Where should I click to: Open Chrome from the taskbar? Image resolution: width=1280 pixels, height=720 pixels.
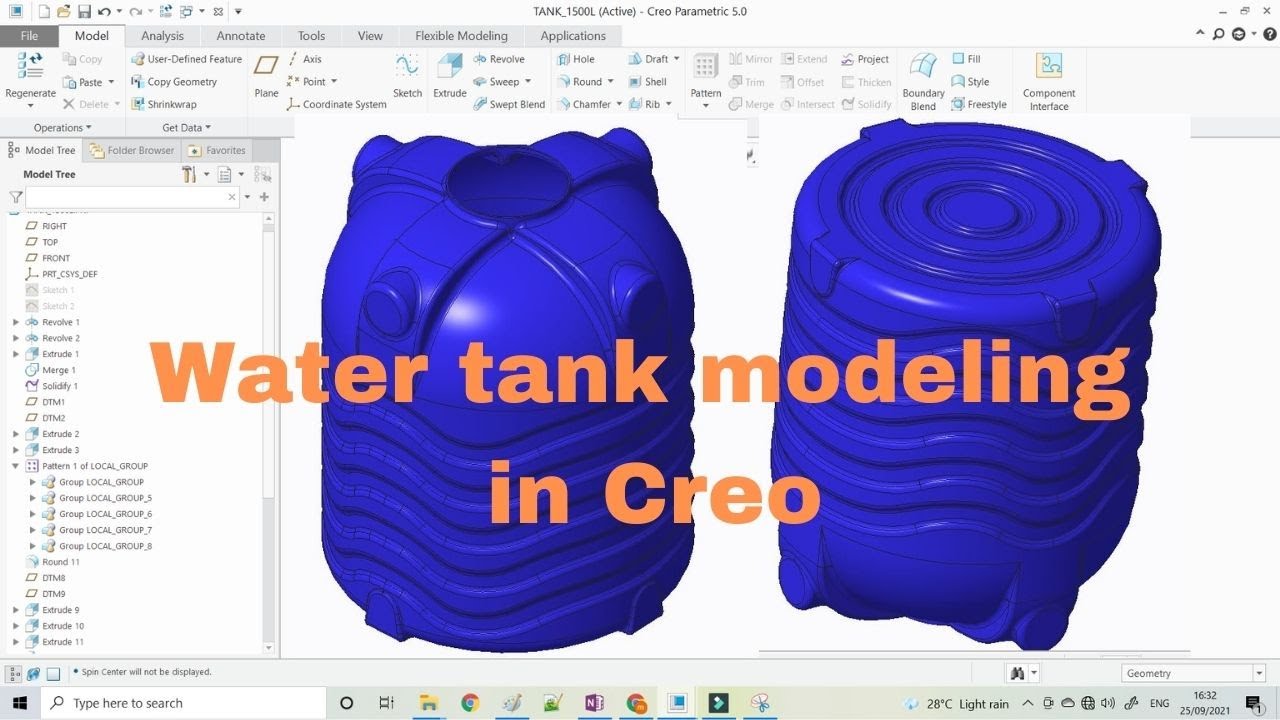tap(470, 703)
